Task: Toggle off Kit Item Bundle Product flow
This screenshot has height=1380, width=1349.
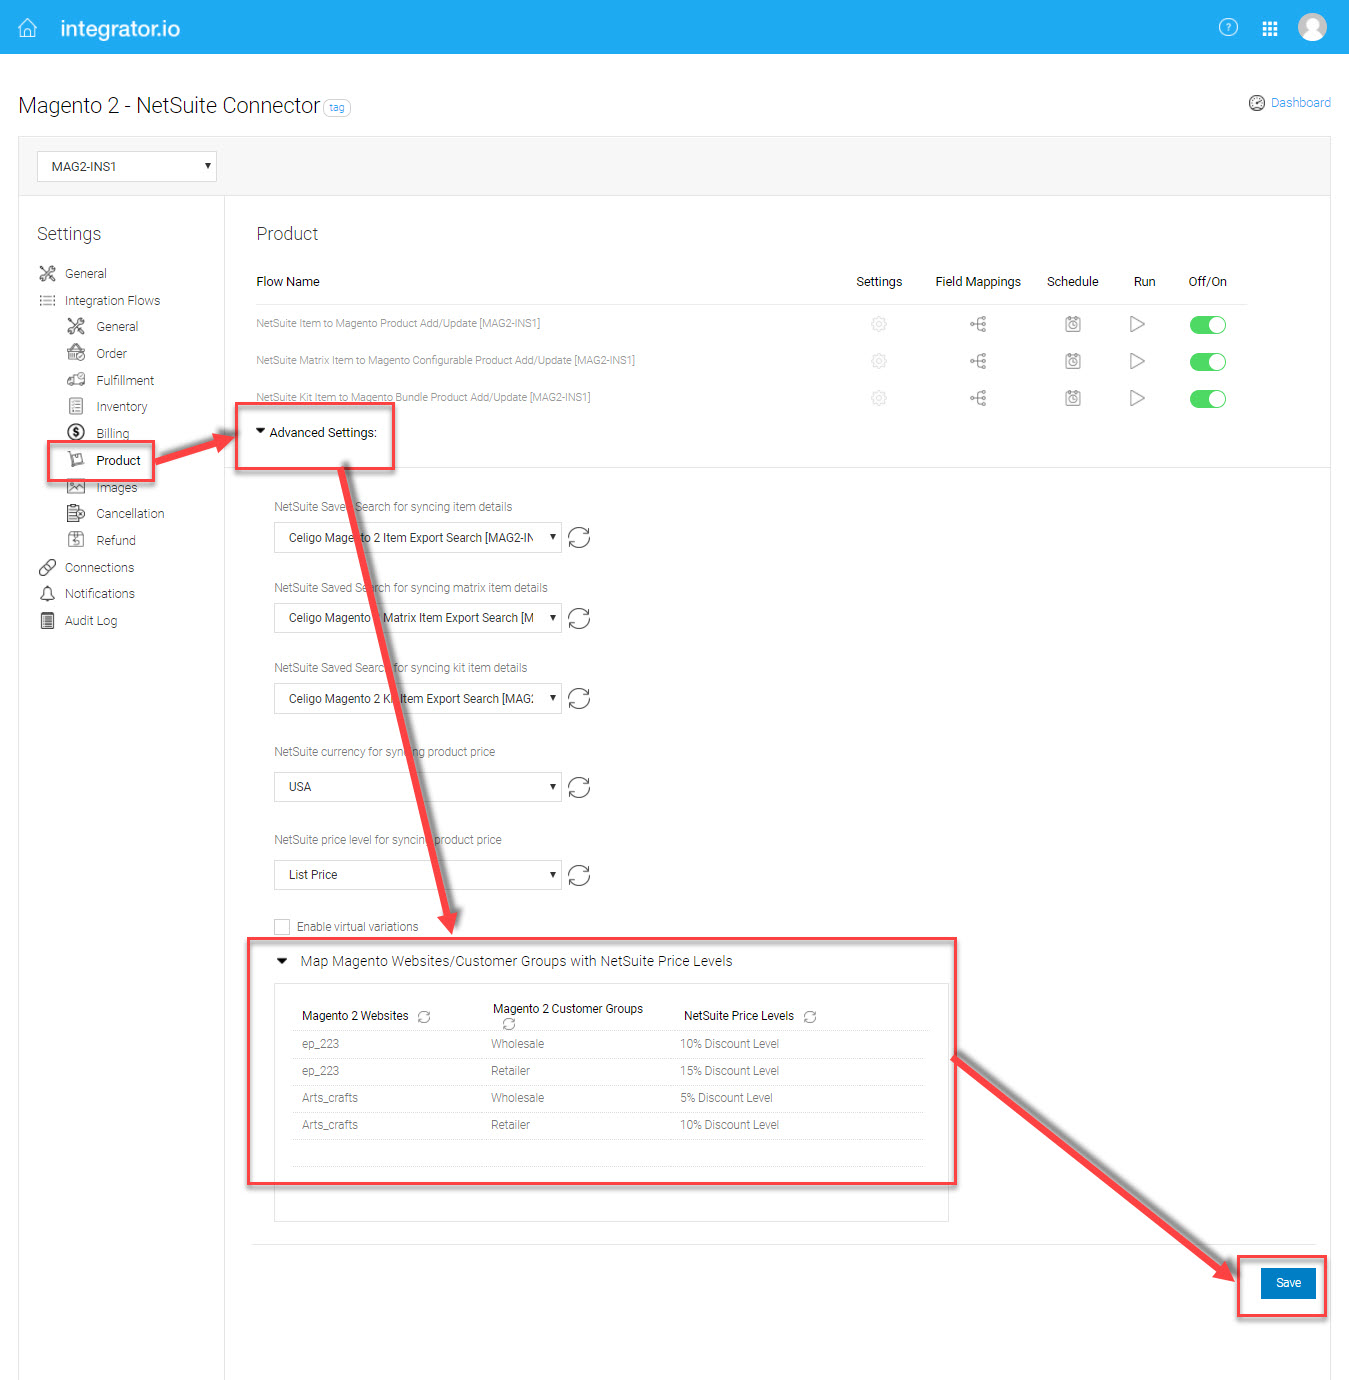Action: click(1208, 399)
